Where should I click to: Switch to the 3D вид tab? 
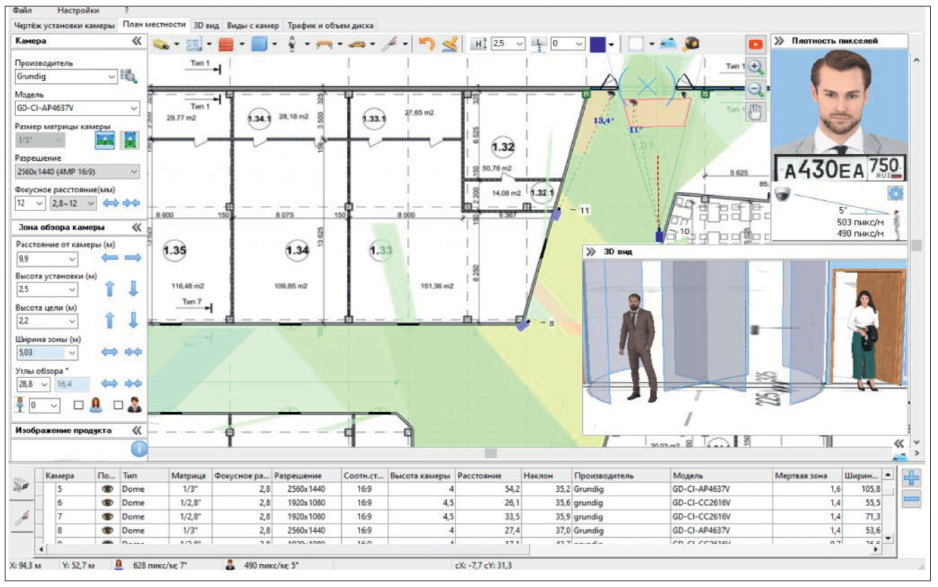tap(206, 26)
